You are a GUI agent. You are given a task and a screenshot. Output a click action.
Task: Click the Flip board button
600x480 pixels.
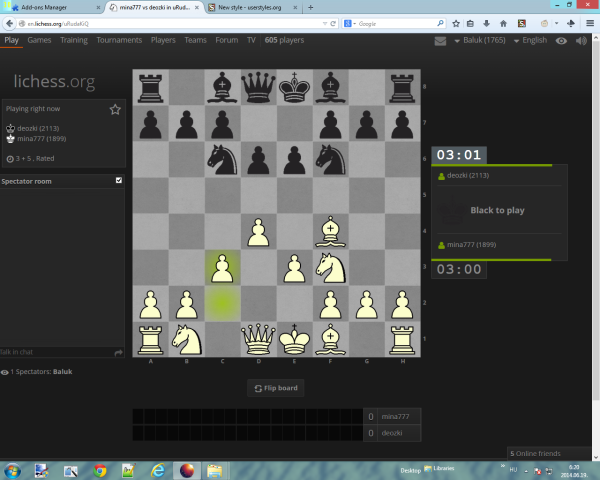(276, 388)
